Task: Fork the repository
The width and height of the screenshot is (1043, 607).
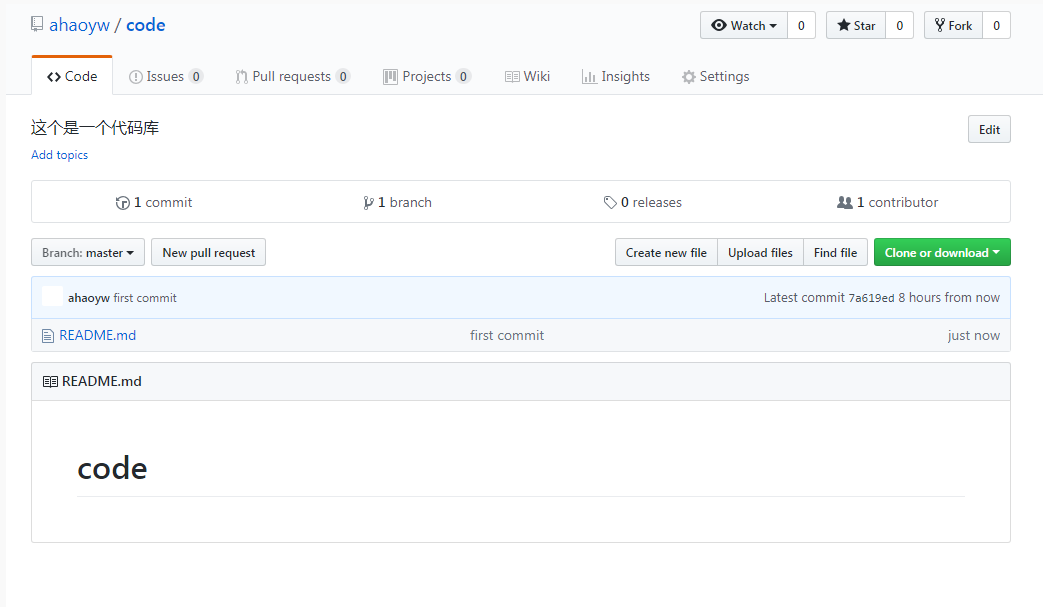Action: pyautogui.click(x=953, y=26)
